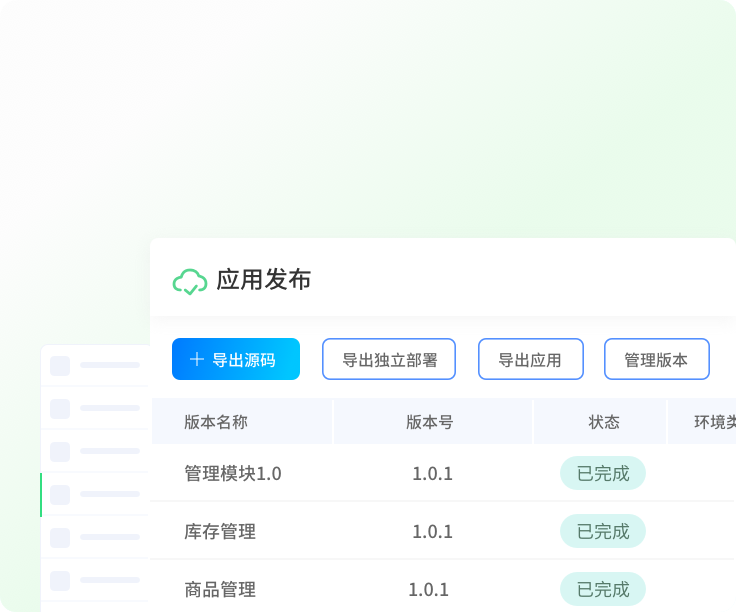
Task: Click the plus icon in 导出源码 button
Action: pyautogui.click(x=197, y=359)
